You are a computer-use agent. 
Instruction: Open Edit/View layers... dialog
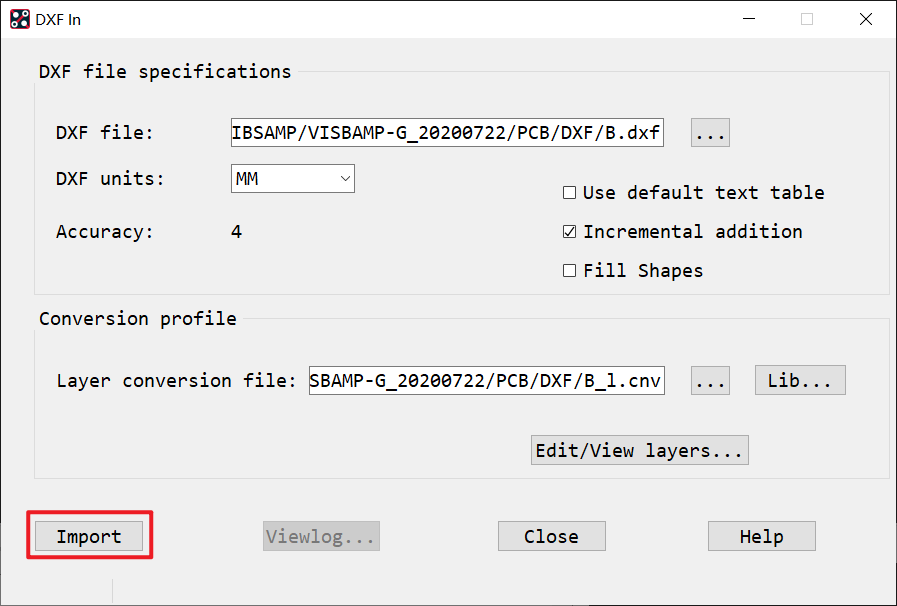pos(640,451)
